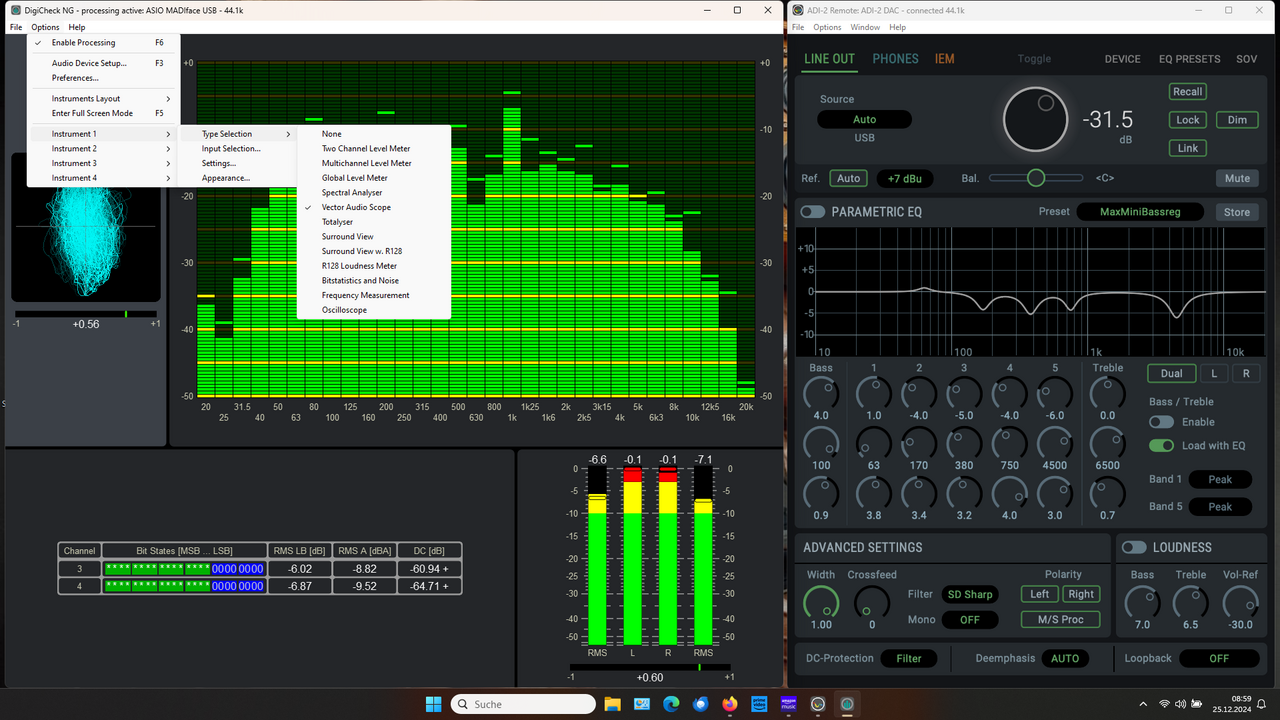Open the MaxMiniBassreg preset dropdown
This screenshot has height=720, width=1280.
point(1139,212)
